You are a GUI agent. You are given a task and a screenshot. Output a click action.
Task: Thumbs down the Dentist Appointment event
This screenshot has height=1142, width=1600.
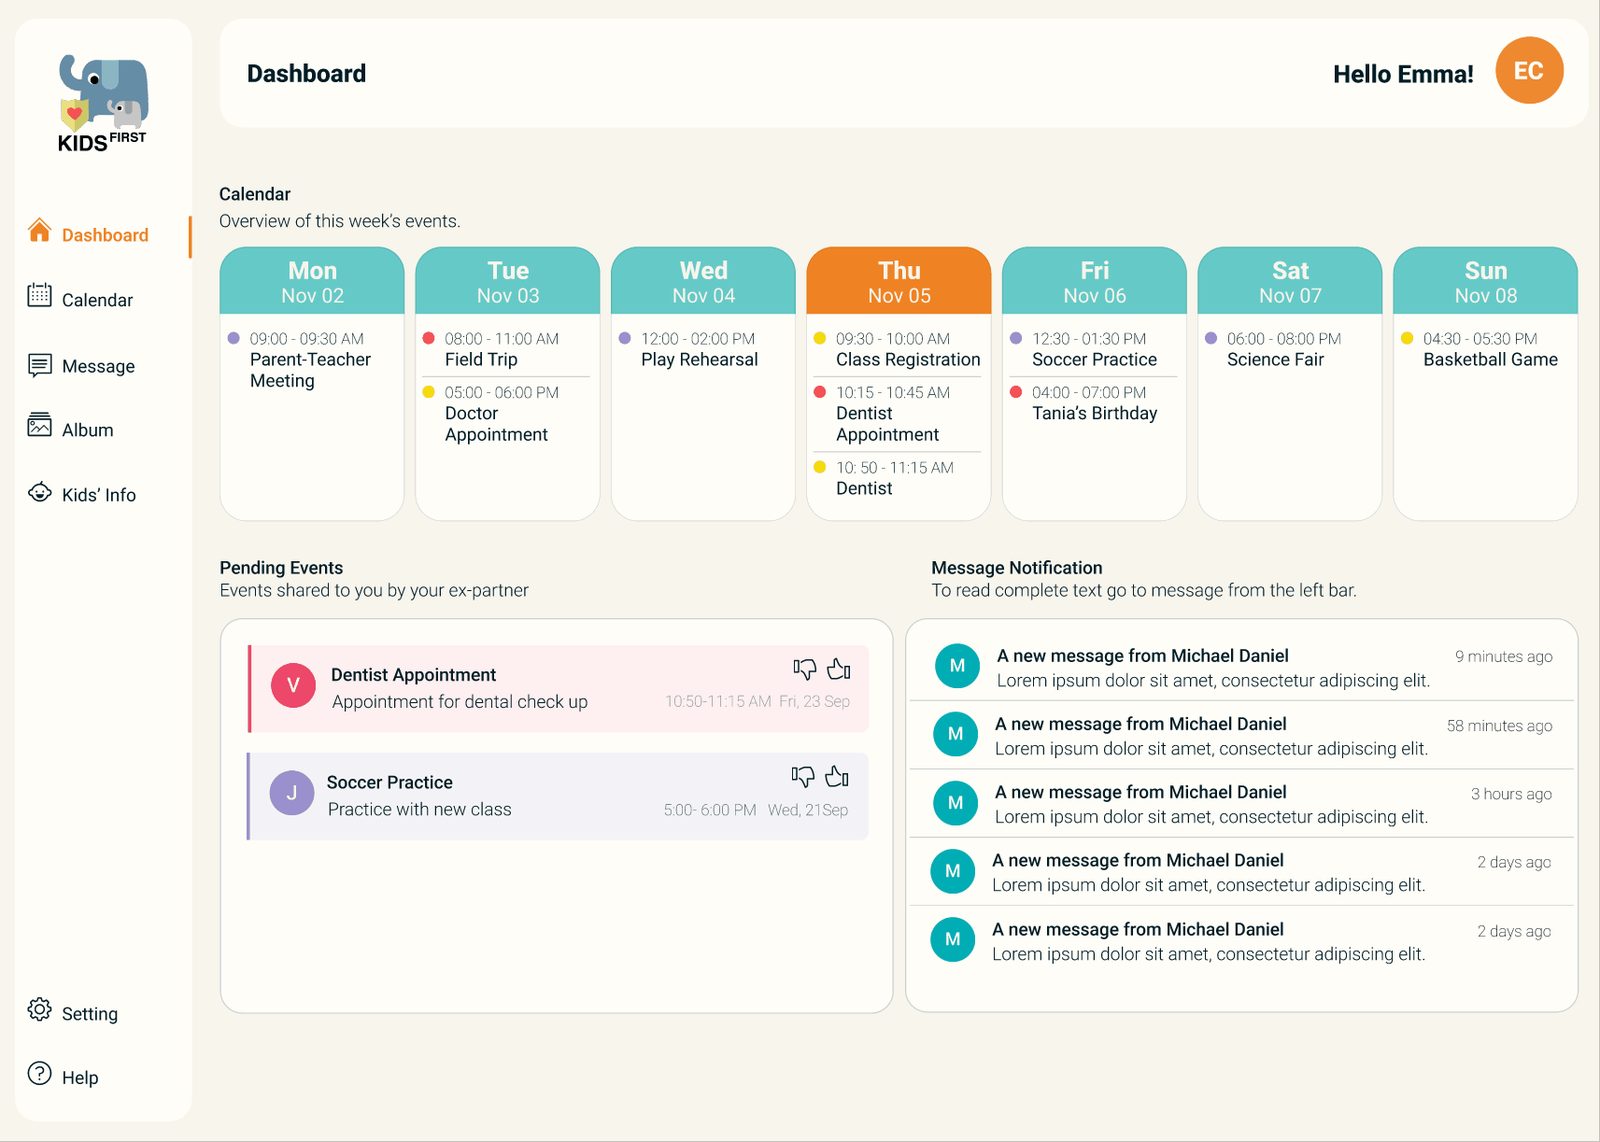[804, 669]
